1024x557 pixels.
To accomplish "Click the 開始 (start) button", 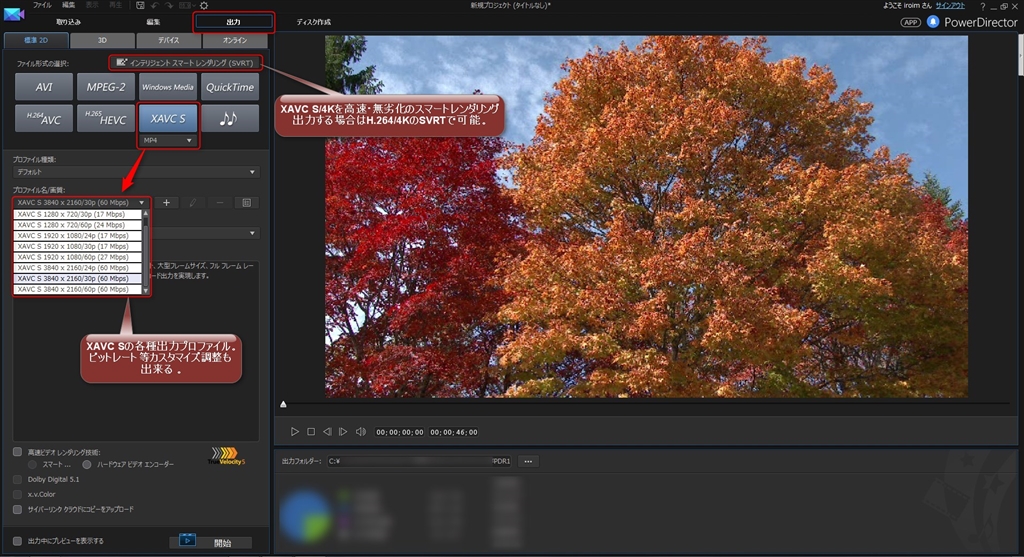I will (x=211, y=542).
